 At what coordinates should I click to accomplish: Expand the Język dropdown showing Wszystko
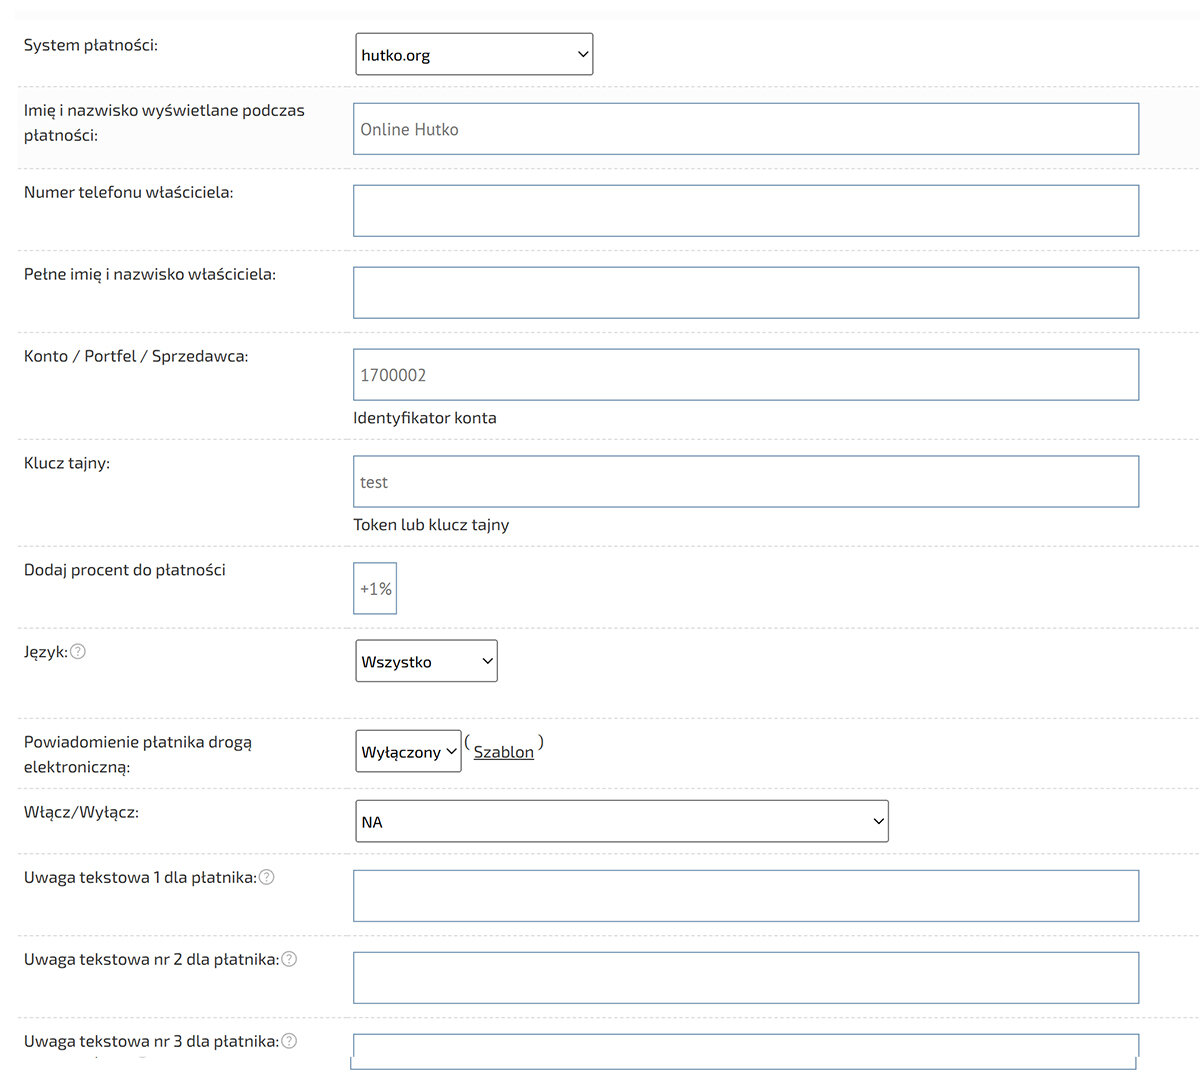click(426, 661)
